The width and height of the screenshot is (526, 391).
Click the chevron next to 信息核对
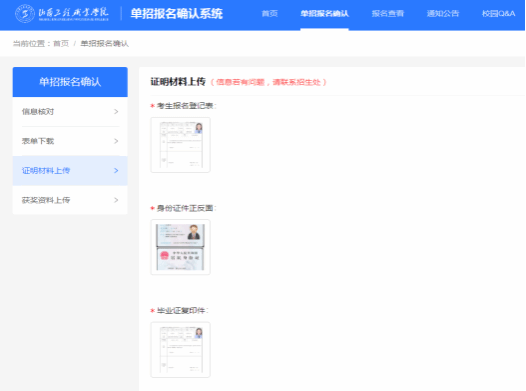click(116, 112)
